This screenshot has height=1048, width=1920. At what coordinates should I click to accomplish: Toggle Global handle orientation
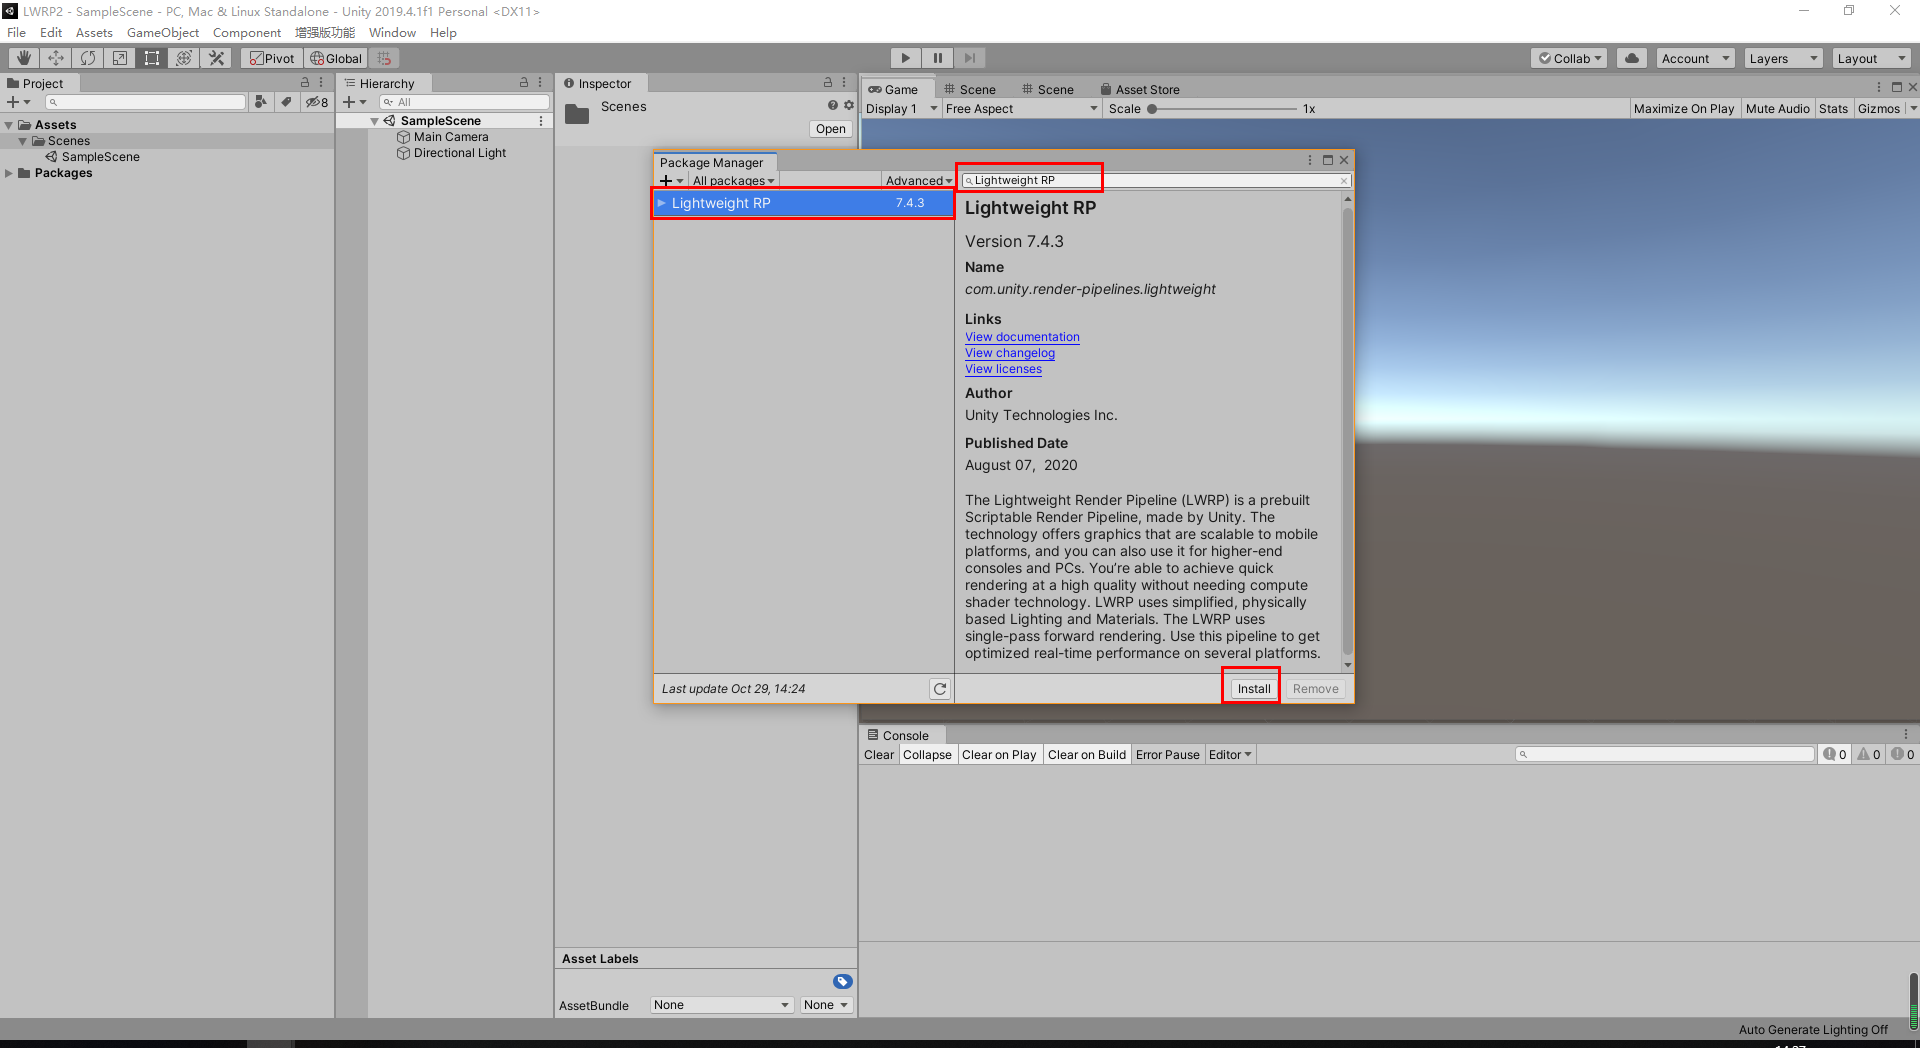coord(335,57)
